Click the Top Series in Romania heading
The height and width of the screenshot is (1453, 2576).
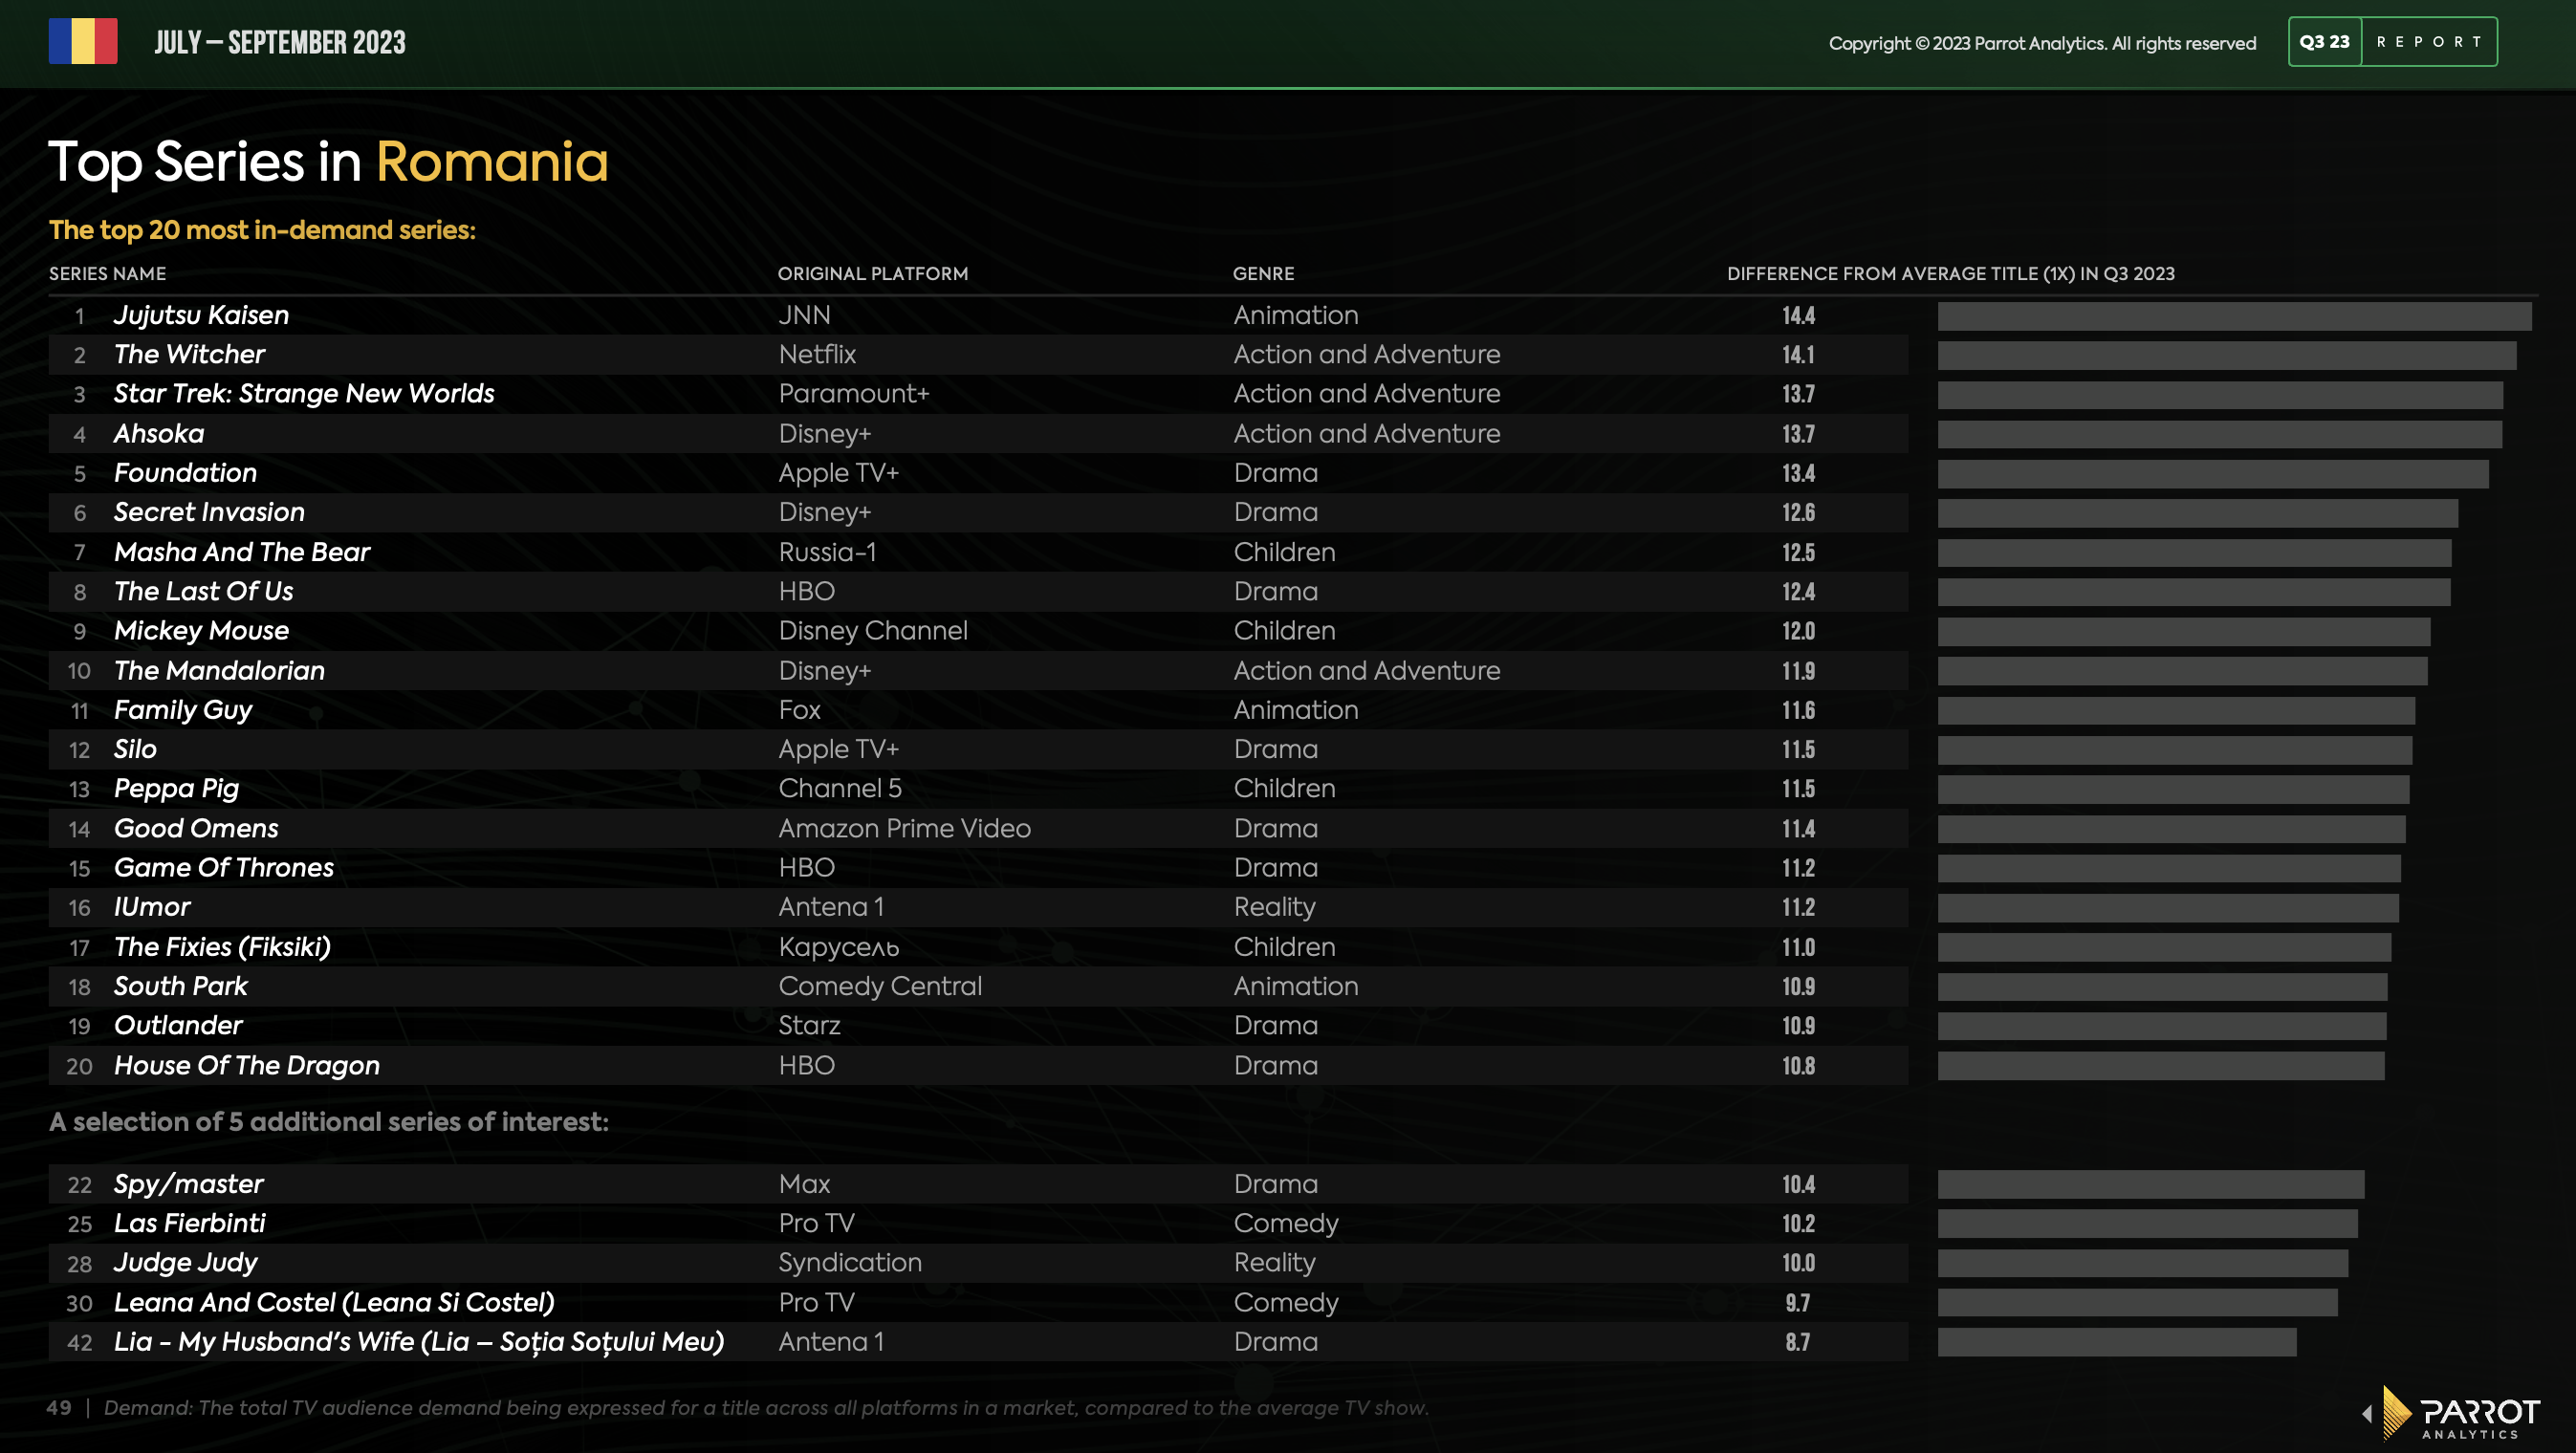click(x=328, y=162)
